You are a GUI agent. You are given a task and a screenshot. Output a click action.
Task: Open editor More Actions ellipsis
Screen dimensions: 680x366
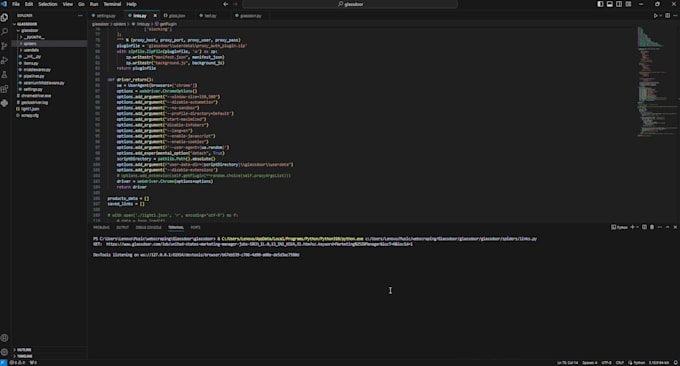point(675,16)
